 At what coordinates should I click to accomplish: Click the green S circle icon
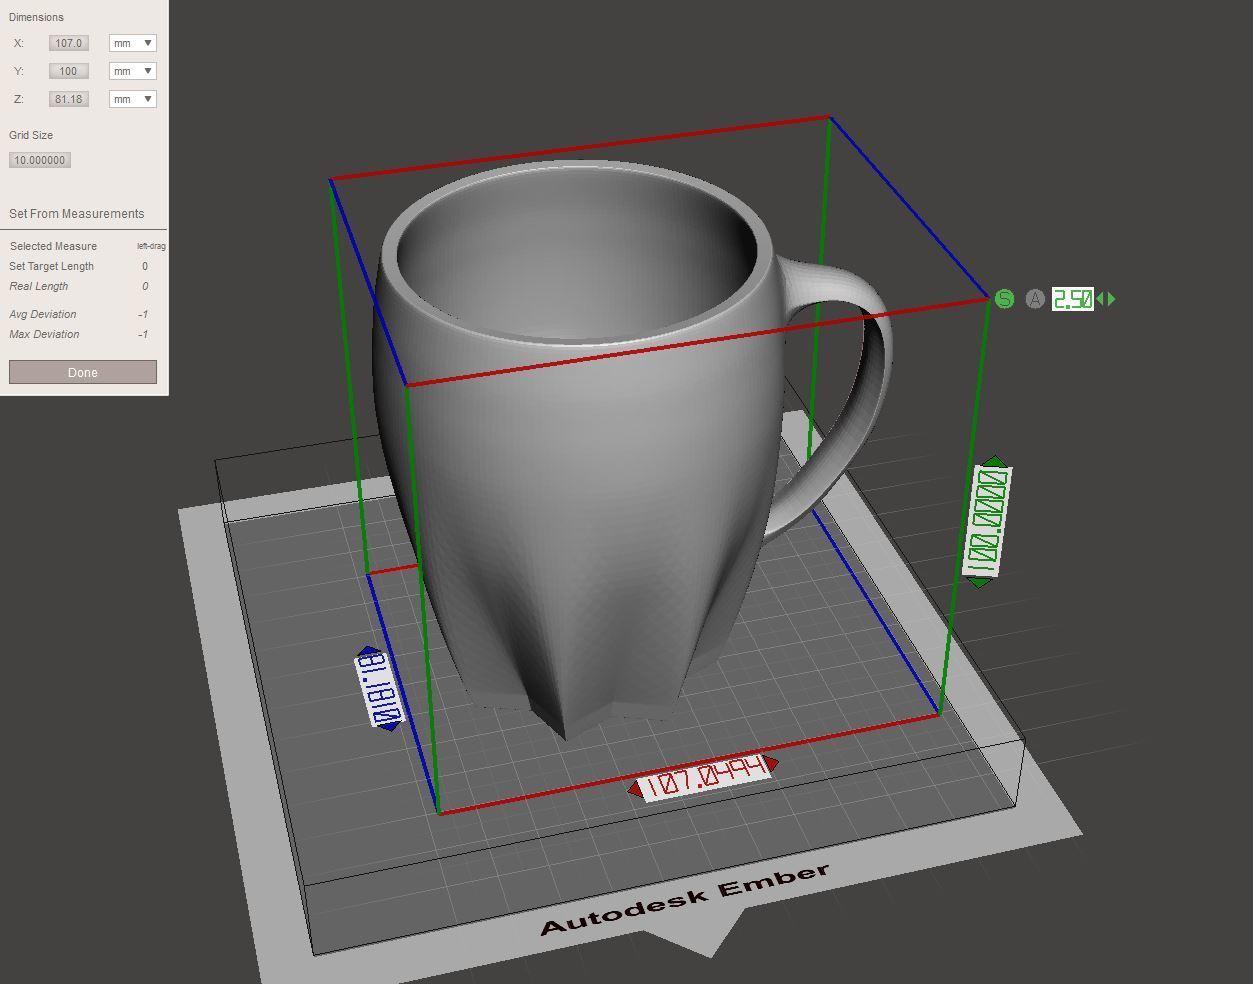point(1004,298)
